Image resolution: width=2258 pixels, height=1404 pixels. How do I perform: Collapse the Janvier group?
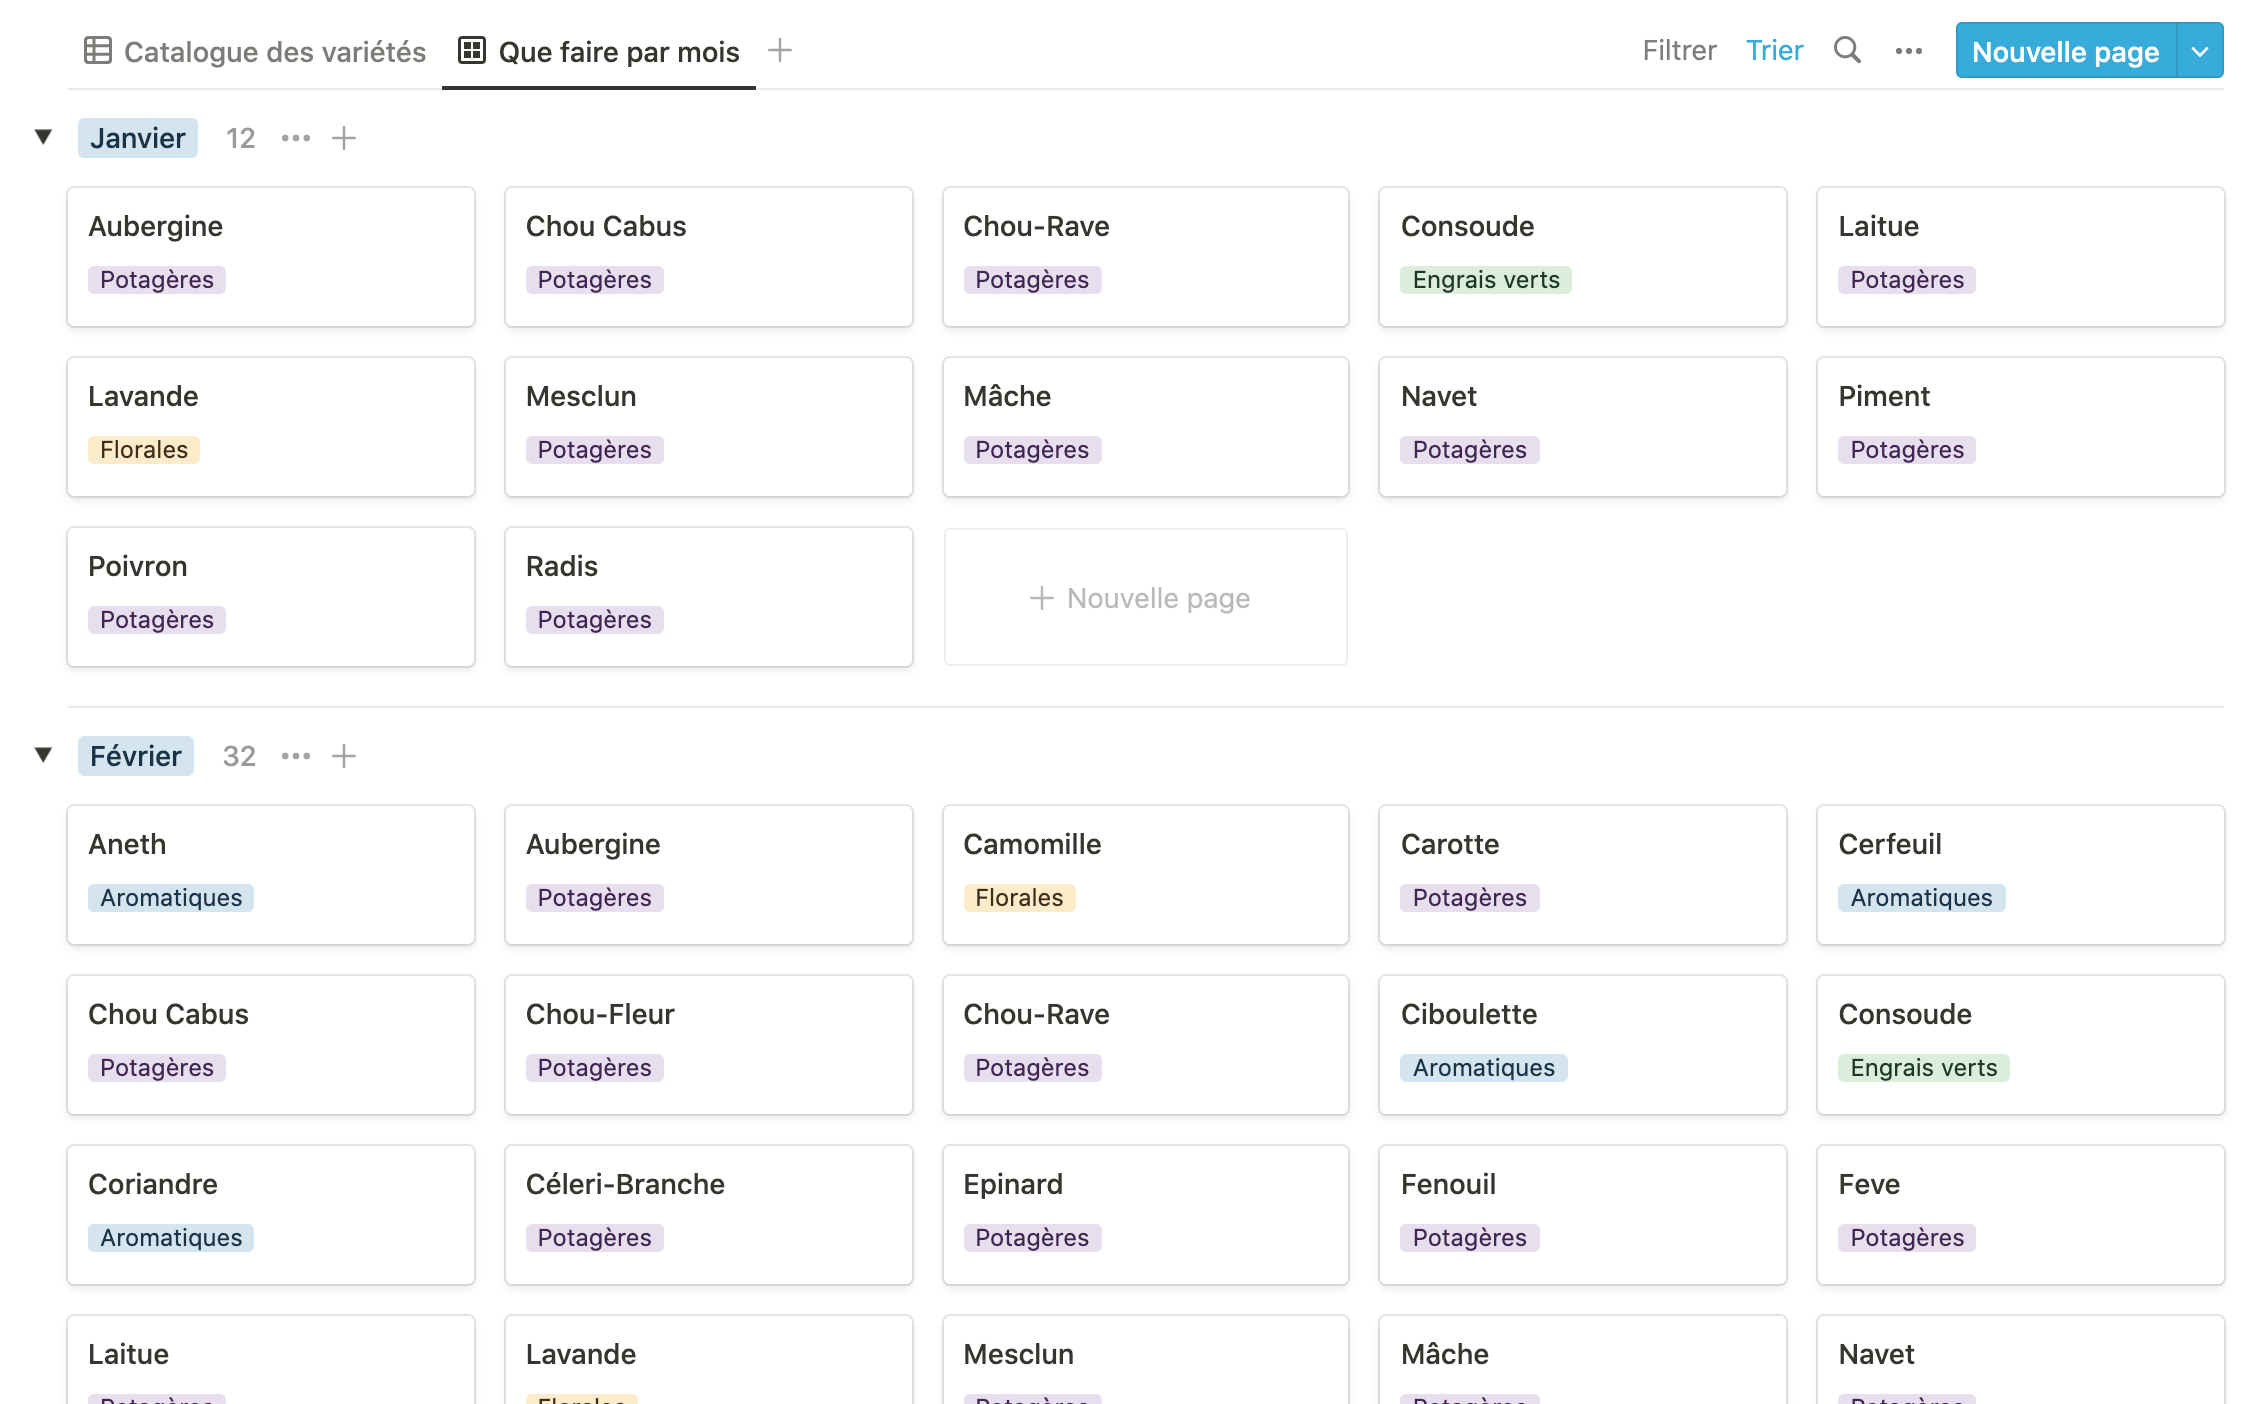click(43, 137)
